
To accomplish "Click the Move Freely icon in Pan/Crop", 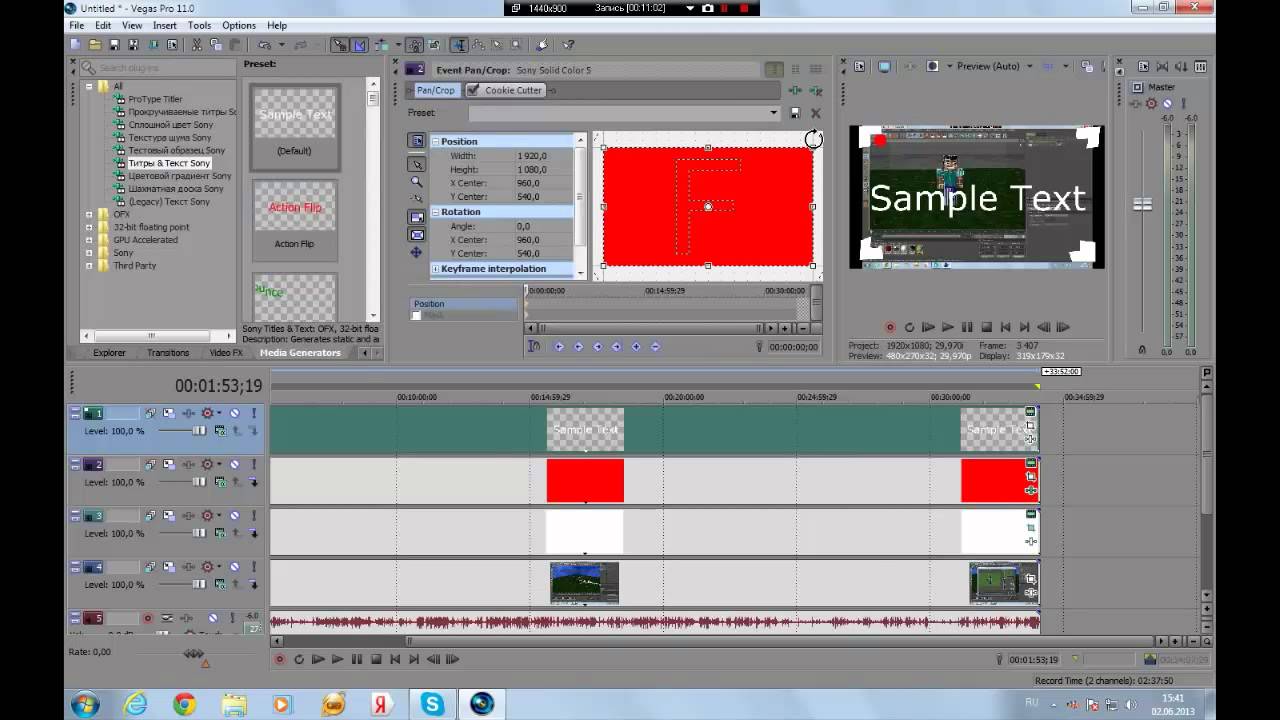I will coord(417,252).
